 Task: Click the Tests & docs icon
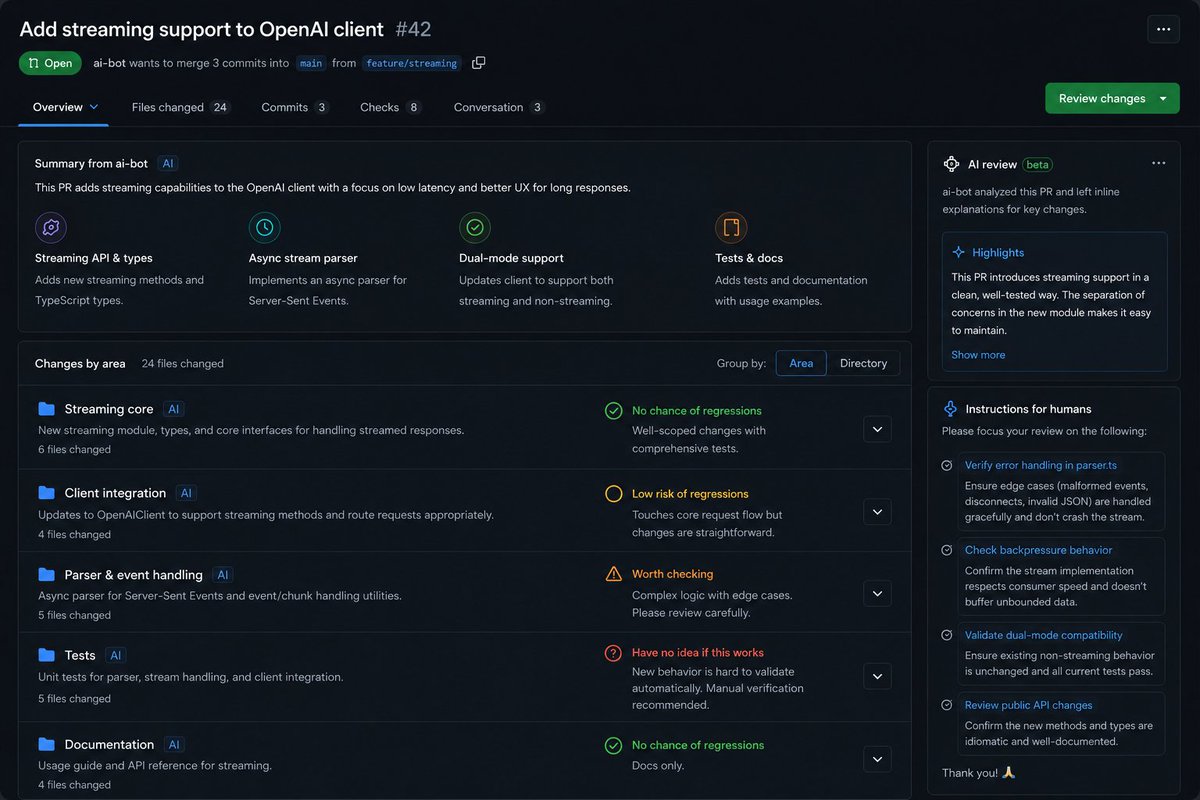coord(731,228)
